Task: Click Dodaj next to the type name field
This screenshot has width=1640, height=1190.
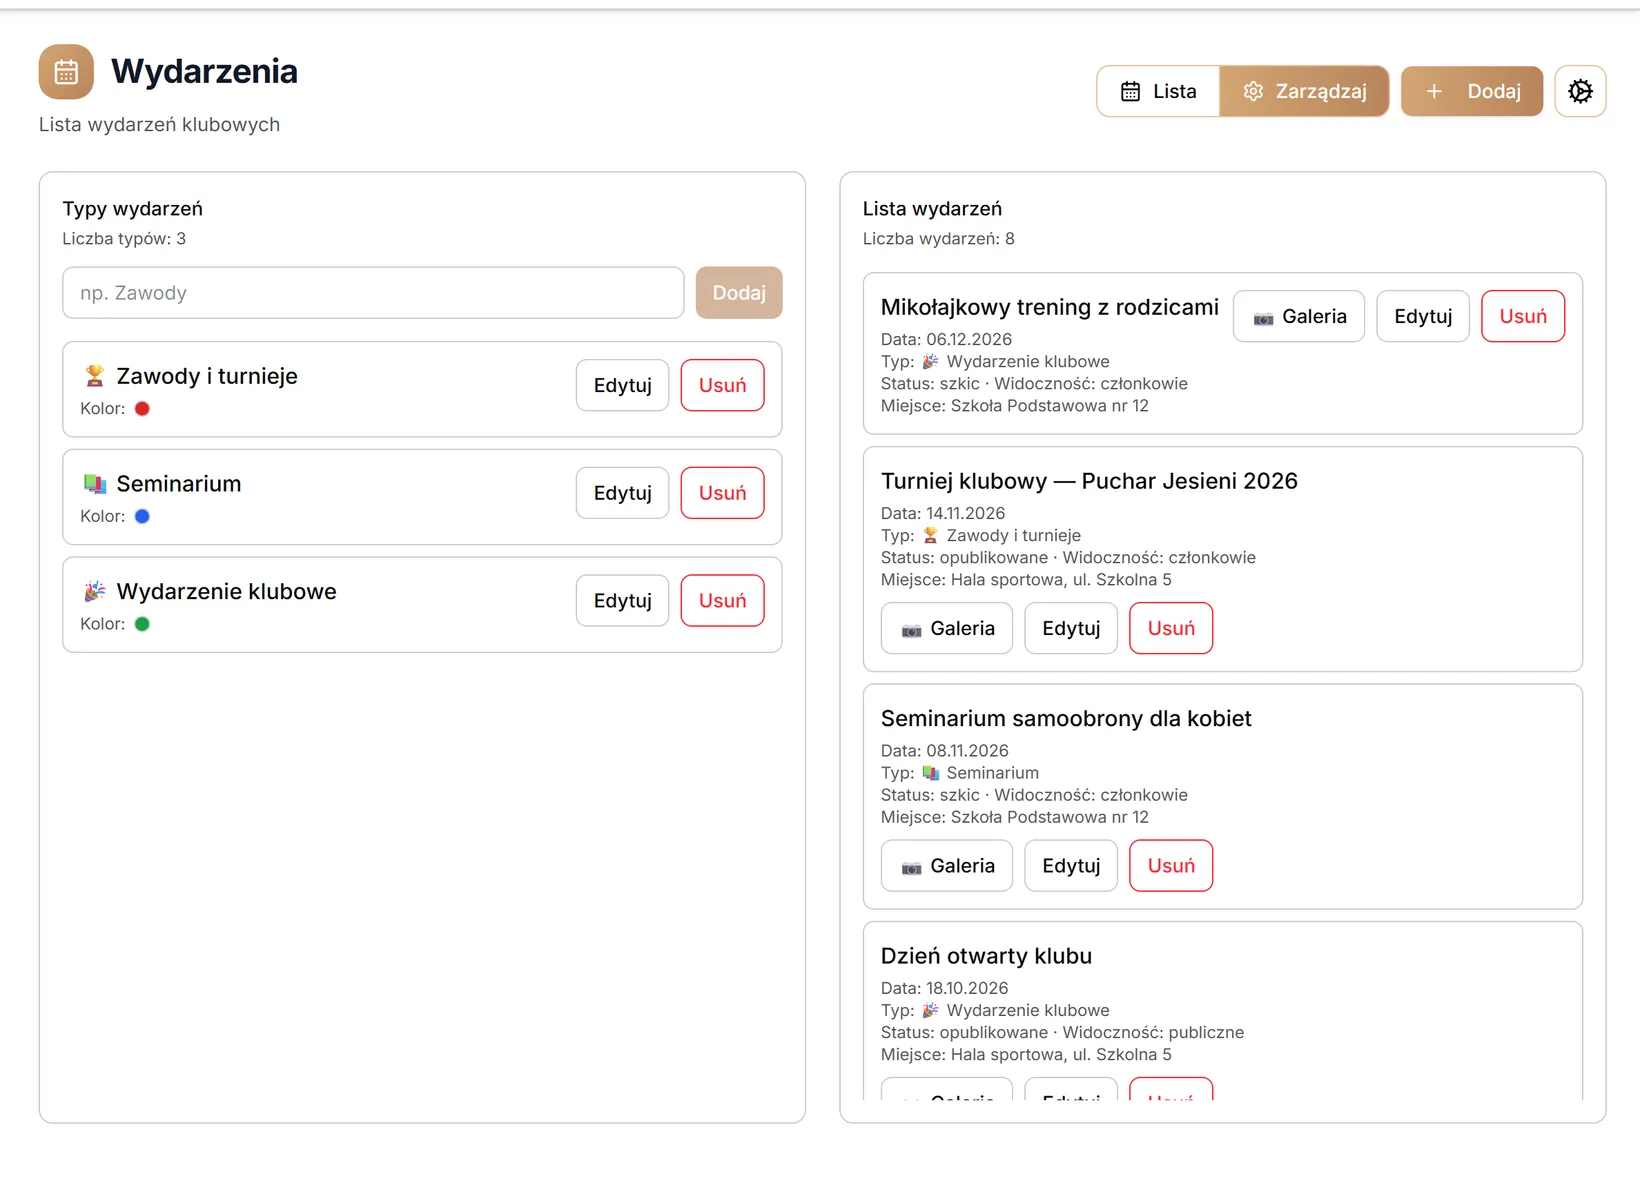Action: pyautogui.click(x=739, y=293)
